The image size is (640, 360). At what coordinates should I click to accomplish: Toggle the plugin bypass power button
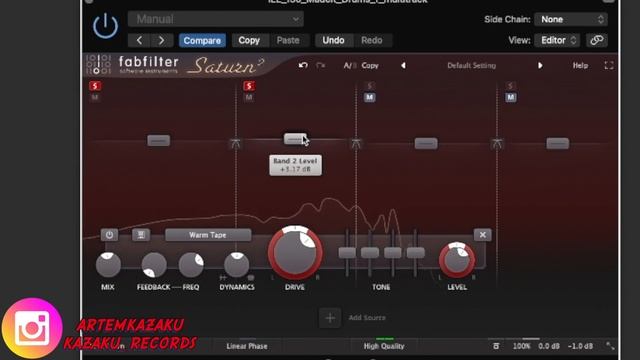point(105,26)
